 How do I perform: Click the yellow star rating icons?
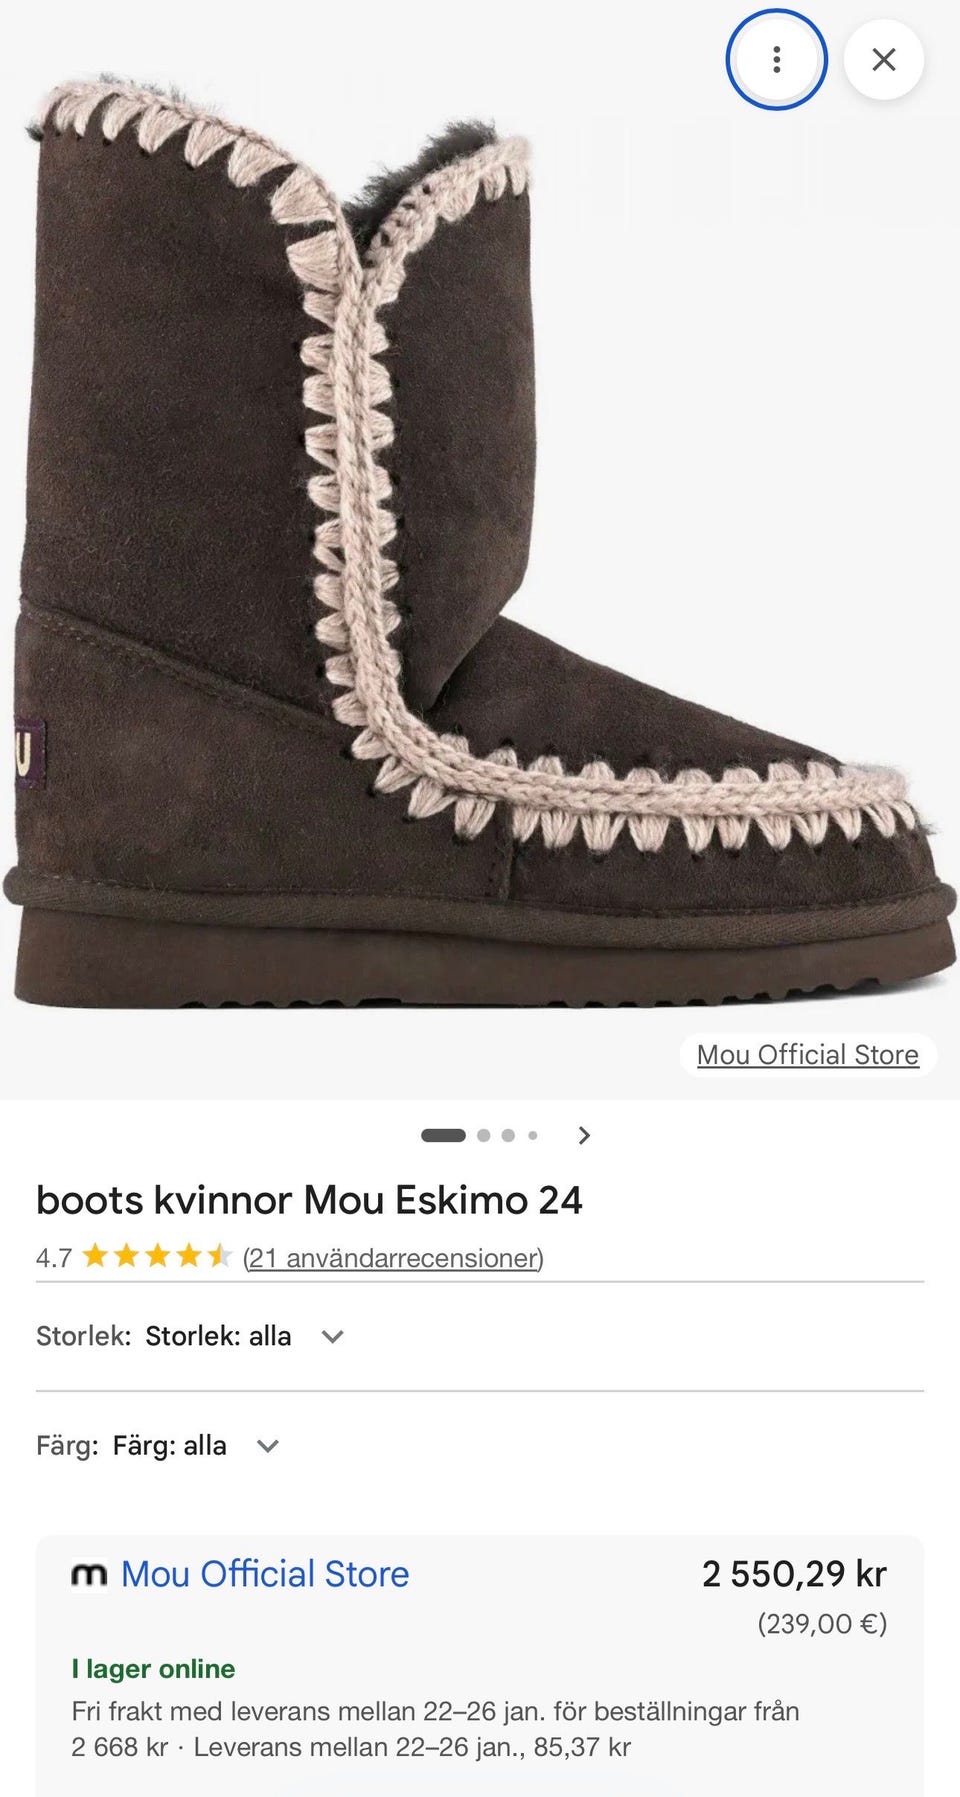[157, 1256]
